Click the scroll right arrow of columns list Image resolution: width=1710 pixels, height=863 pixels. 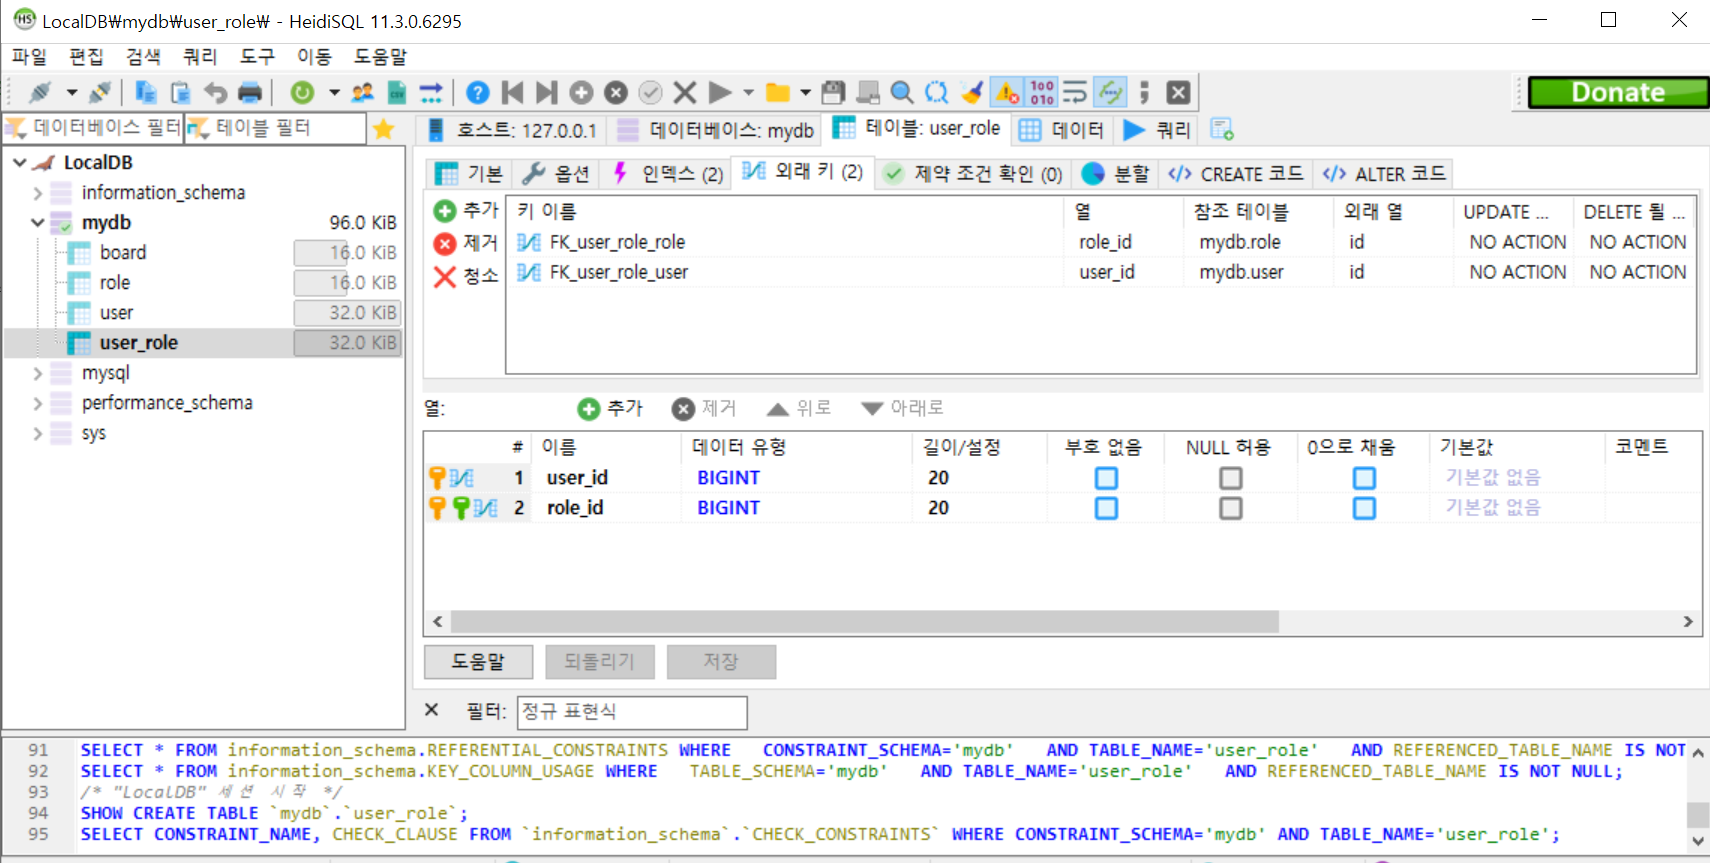(1688, 622)
